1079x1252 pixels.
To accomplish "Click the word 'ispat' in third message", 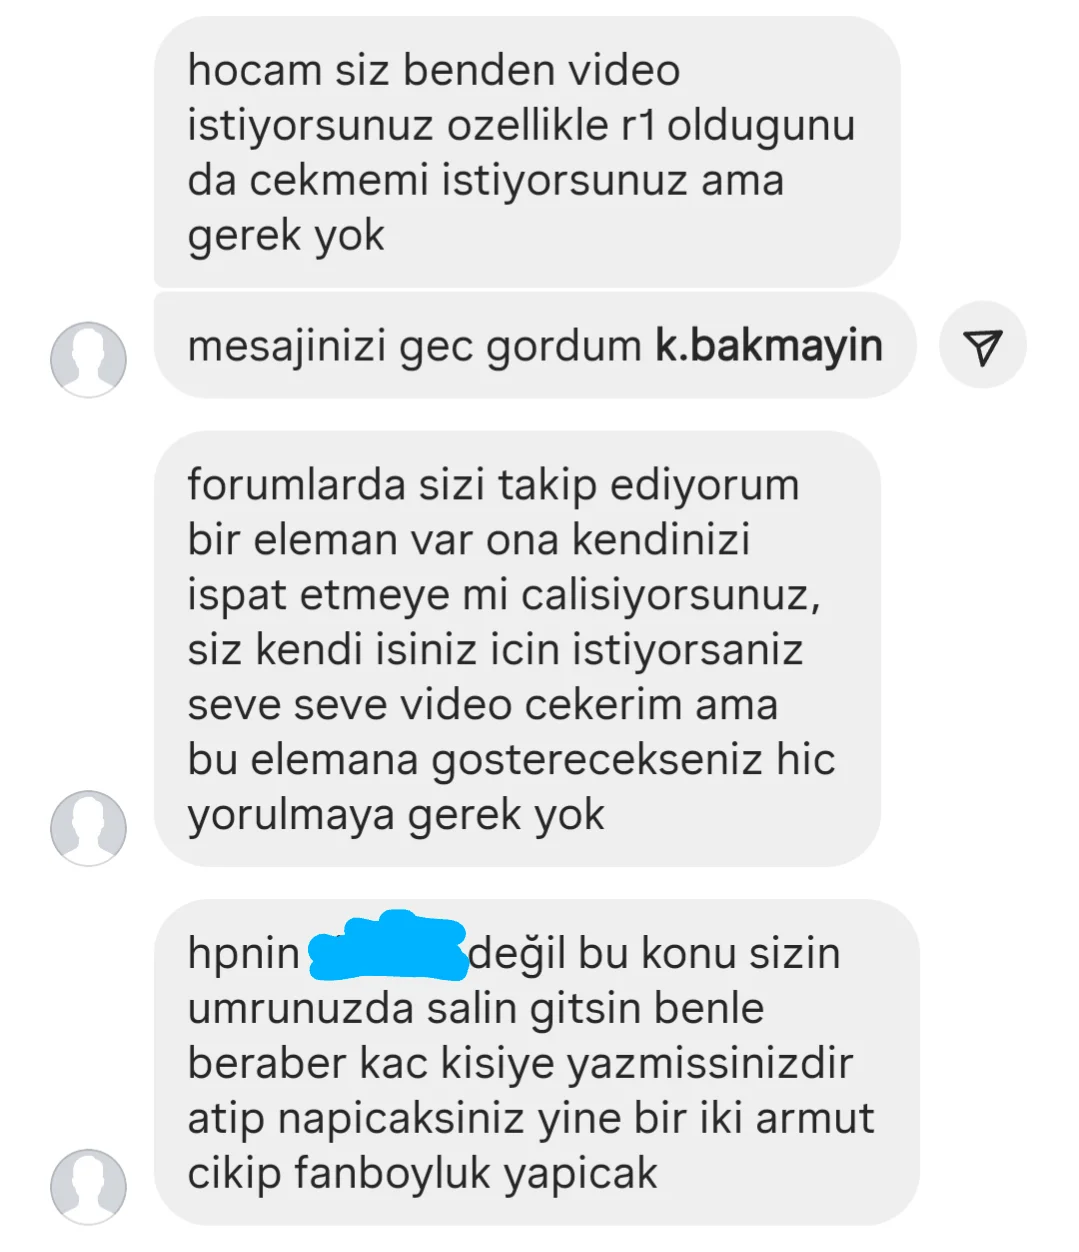I will tap(237, 596).
